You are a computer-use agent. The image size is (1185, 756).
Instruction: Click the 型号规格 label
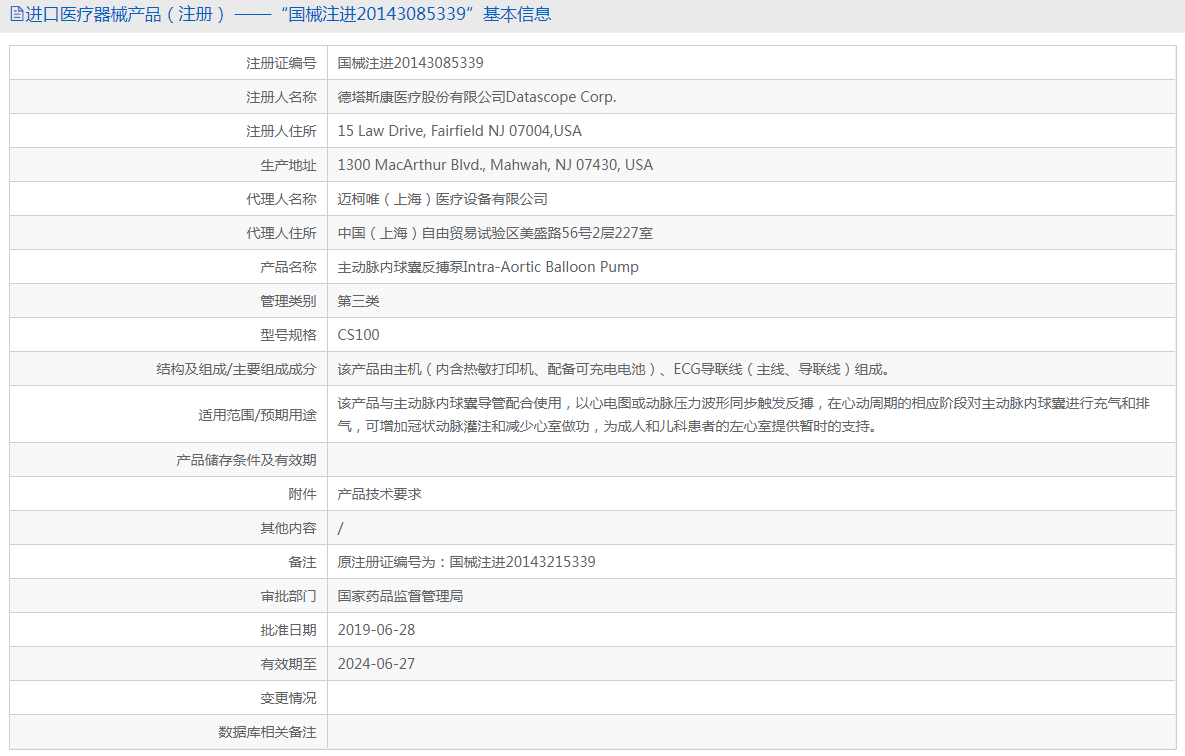pyautogui.click(x=289, y=336)
